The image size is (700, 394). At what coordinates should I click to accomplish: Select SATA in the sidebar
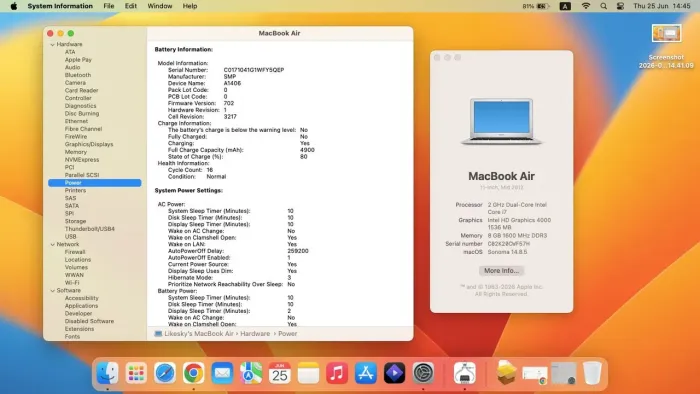point(71,206)
